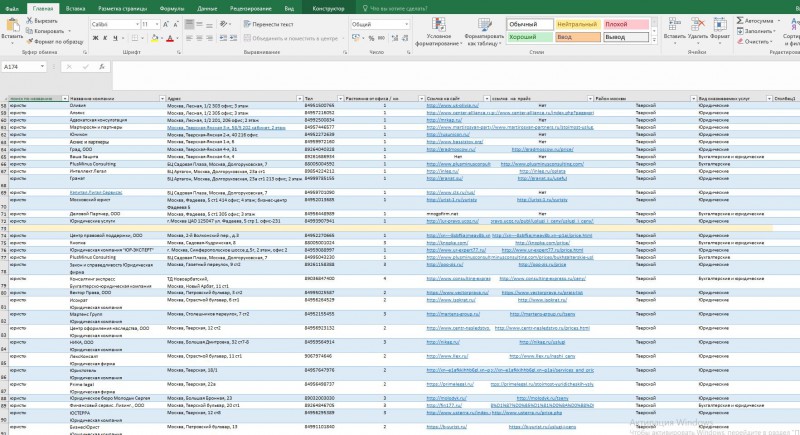Click the text orientation icon
This screenshot has width=800, height=435.
click(223, 24)
